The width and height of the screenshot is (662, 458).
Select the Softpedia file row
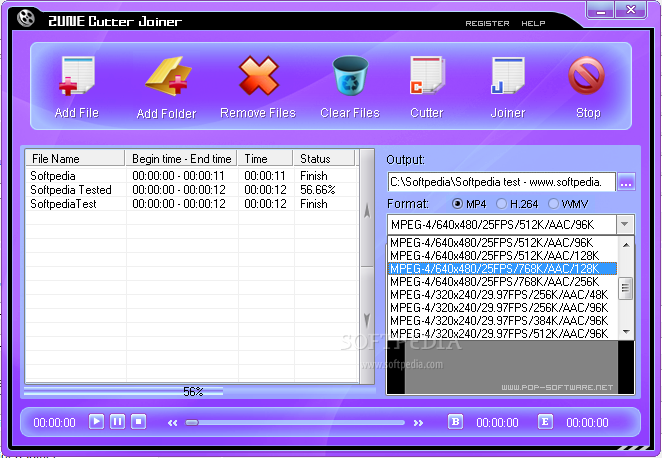(192, 176)
